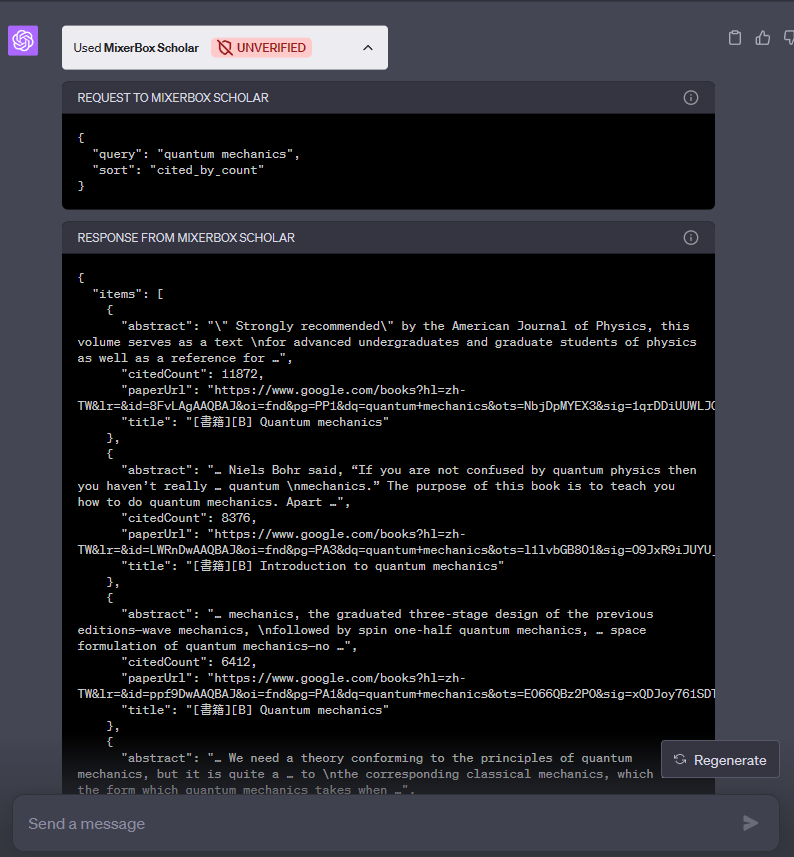Click the paperUrl containing id=8FvLAgAAQBAJ

pos(396,398)
